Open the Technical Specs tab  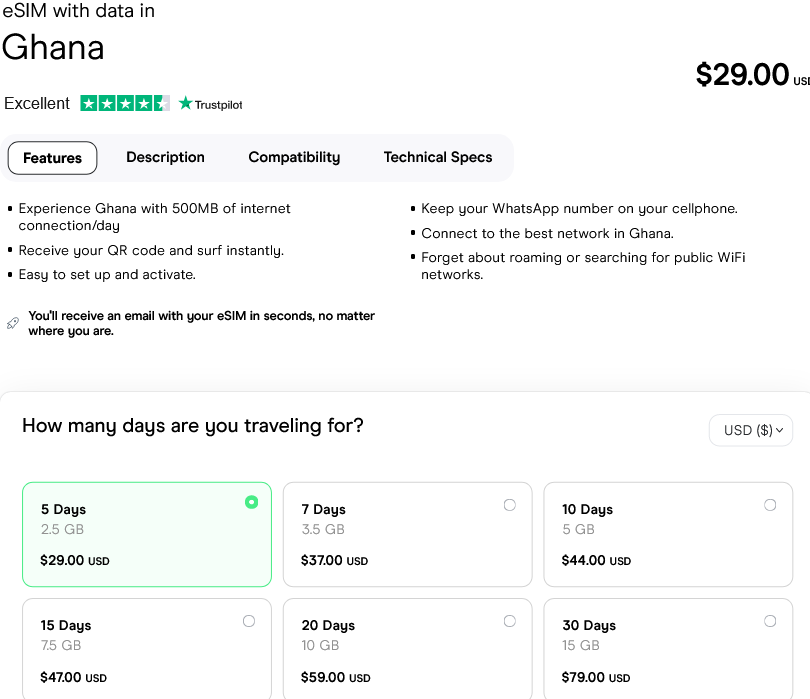[x=438, y=157]
